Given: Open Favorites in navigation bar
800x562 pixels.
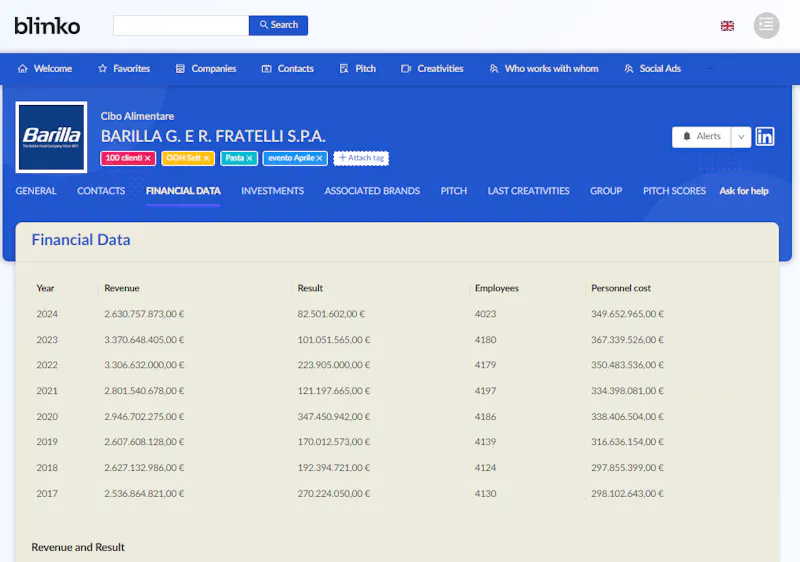Looking at the screenshot, I should coord(124,68).
